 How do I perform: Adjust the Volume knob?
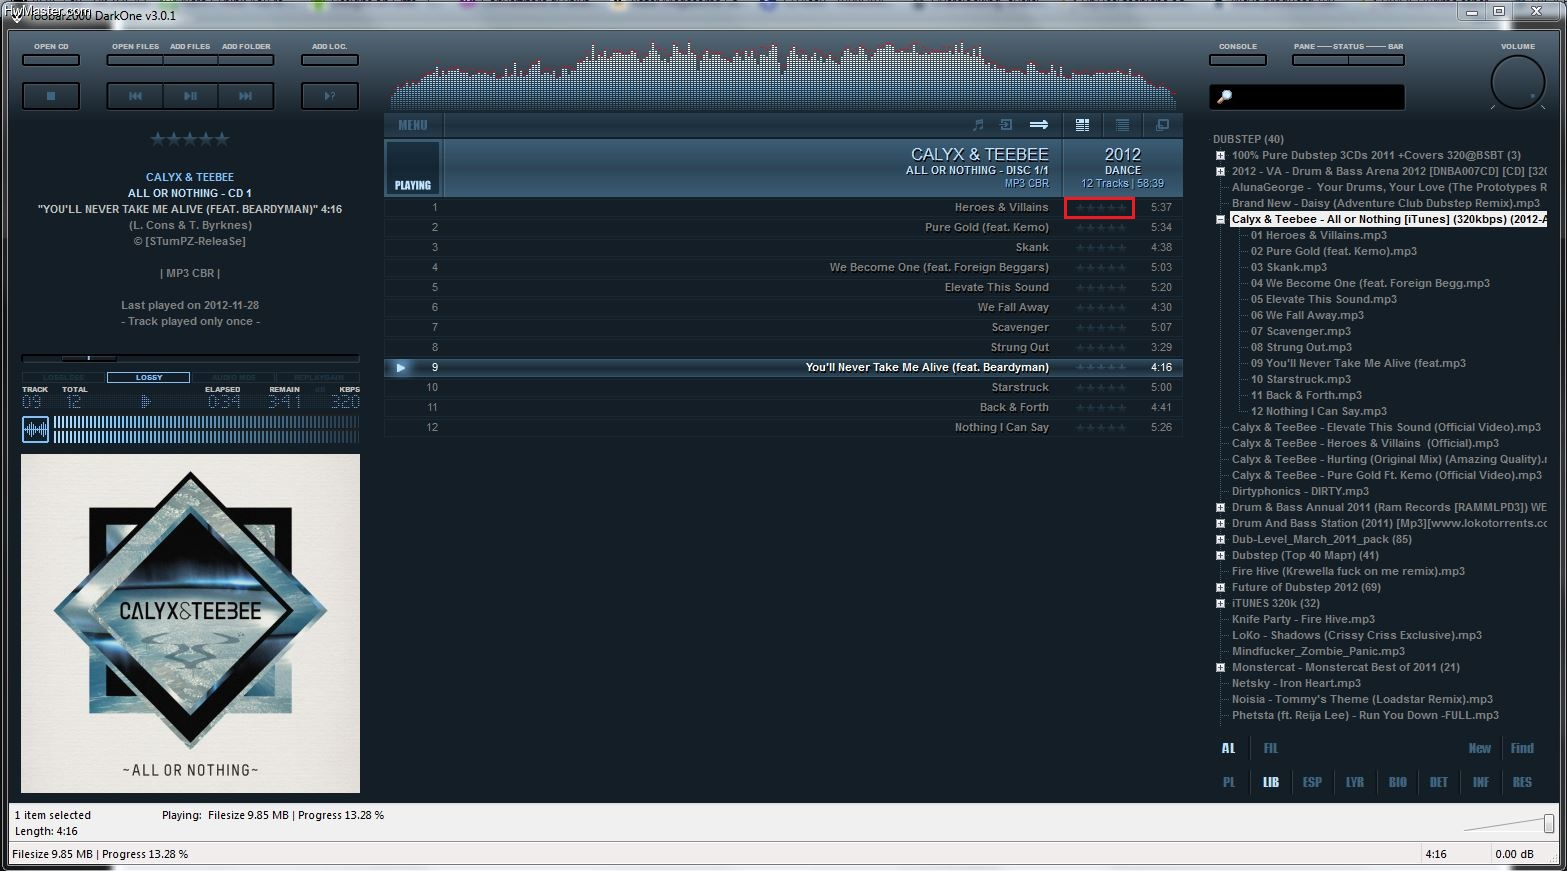tap(1517, 82)
